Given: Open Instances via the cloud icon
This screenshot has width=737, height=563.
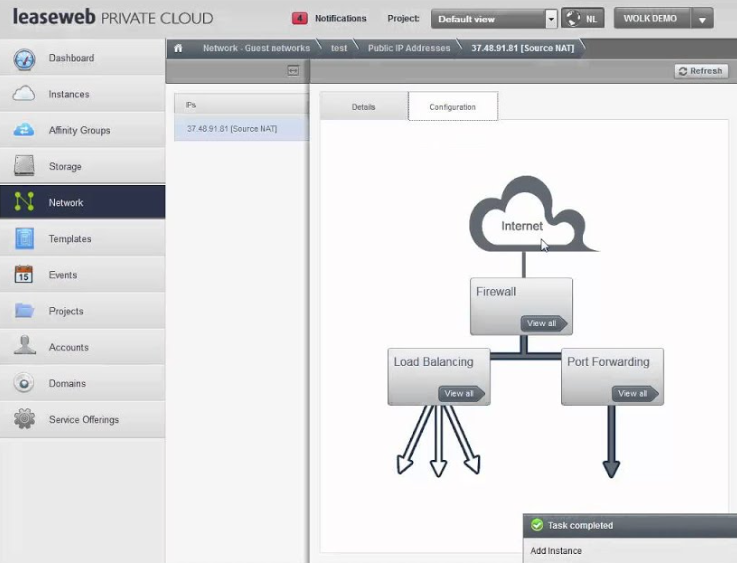Looking at the screenshot, I should pyautogui.click(x=24, y=95).
